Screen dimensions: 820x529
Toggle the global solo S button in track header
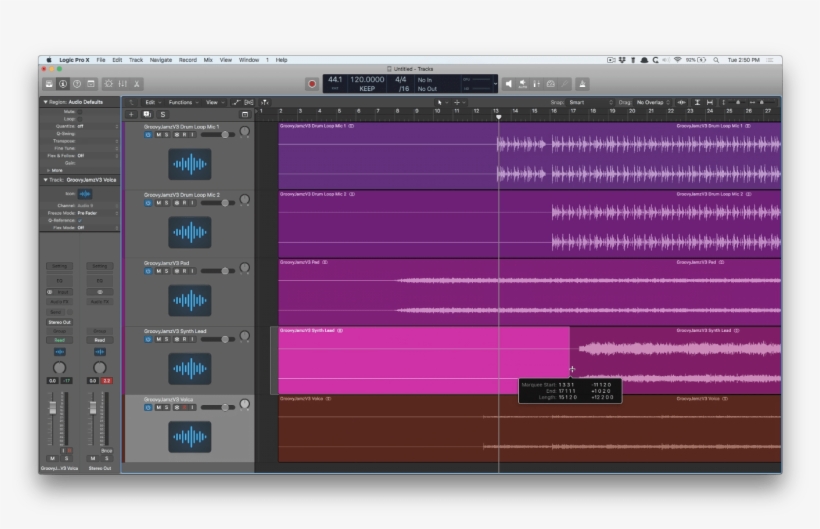163,114
